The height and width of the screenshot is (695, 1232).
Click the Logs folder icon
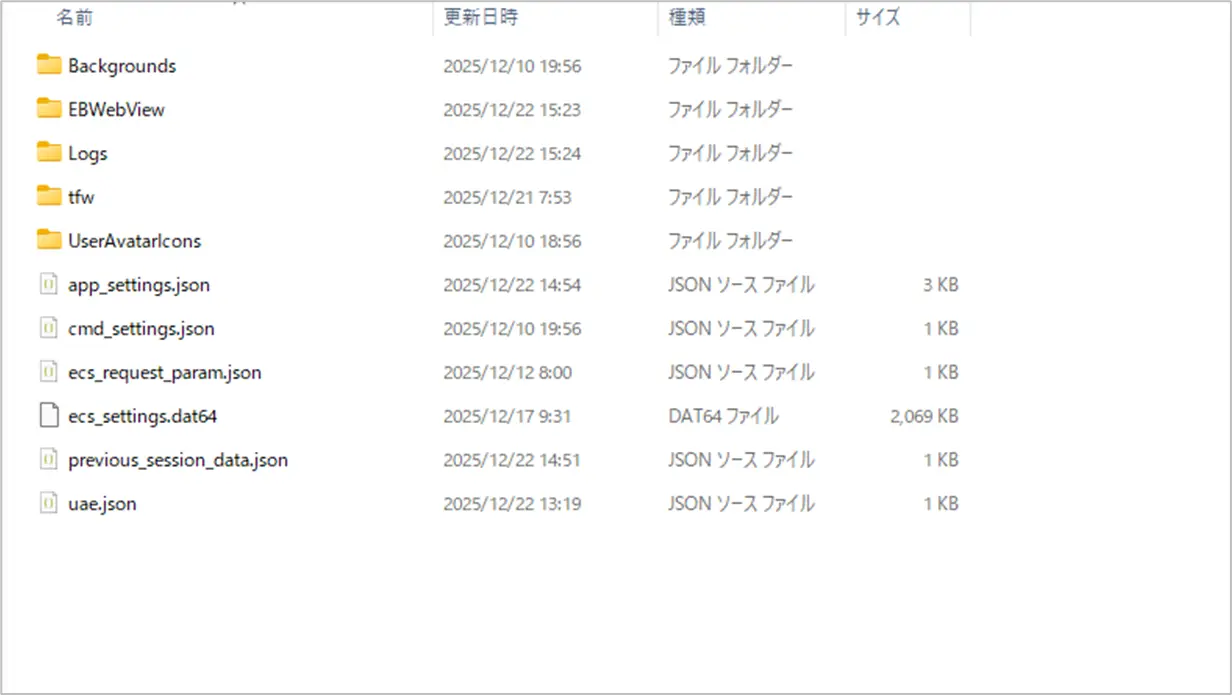pos(49,152)
